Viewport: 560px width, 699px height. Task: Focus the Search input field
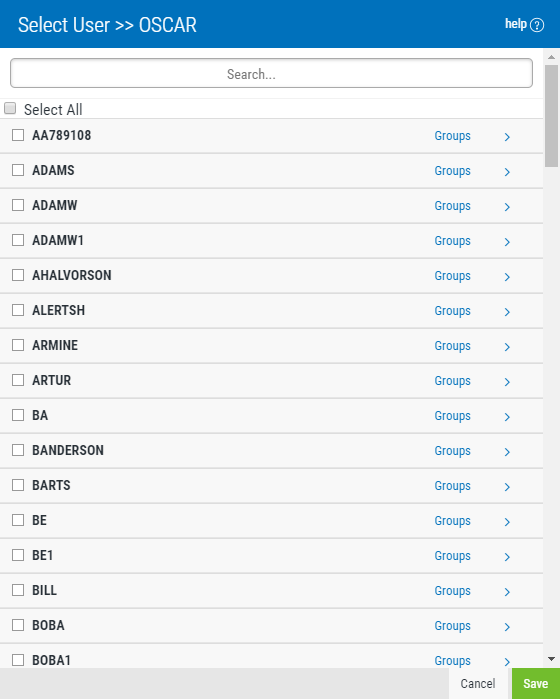click(271, 73)
